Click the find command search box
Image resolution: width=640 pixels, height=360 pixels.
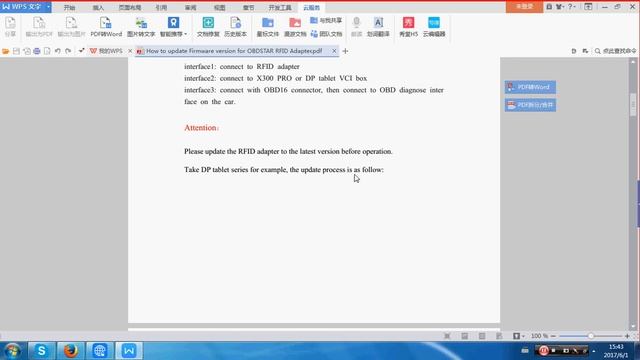(616, 51)
